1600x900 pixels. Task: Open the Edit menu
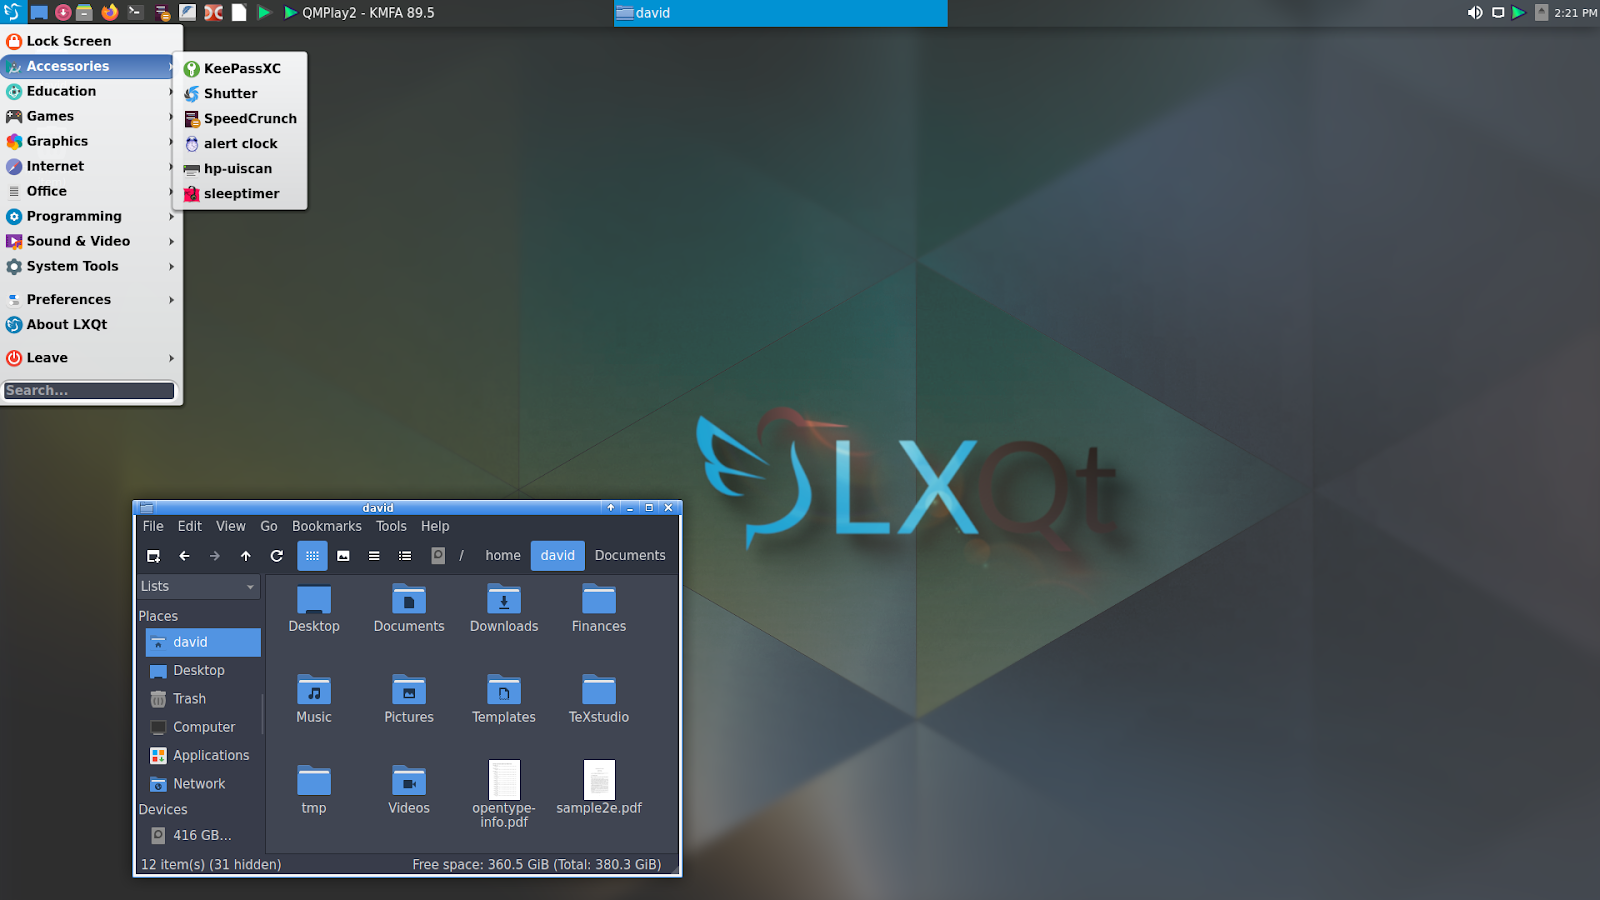pyautogui.click(x=190, y=526)
